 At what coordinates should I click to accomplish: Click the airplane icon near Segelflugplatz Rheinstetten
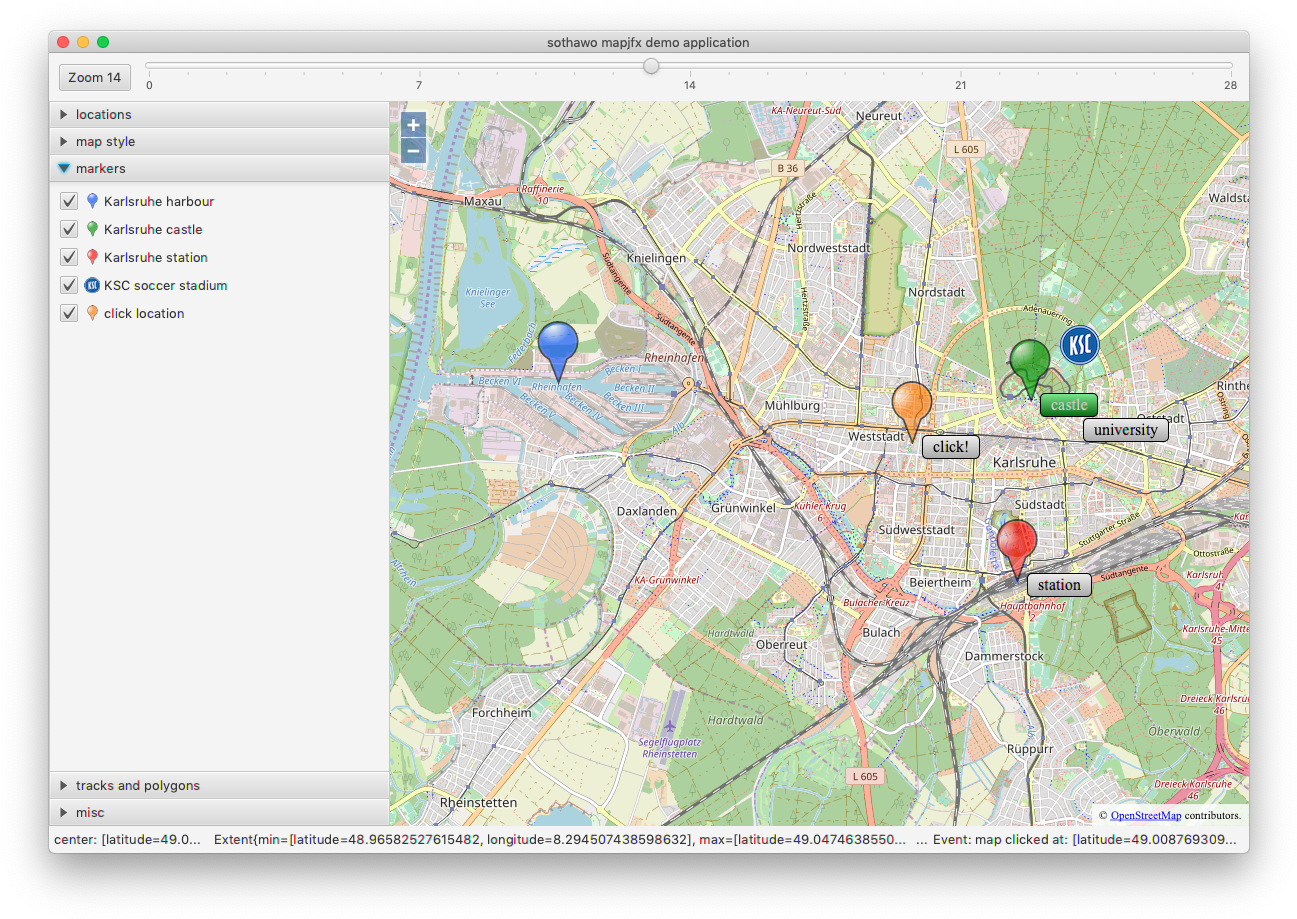click(670, 726)
